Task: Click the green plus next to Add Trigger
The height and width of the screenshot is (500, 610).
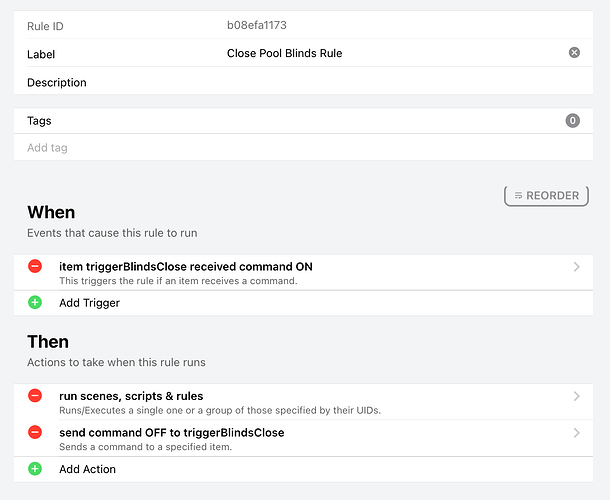Action: coord(35,302)
